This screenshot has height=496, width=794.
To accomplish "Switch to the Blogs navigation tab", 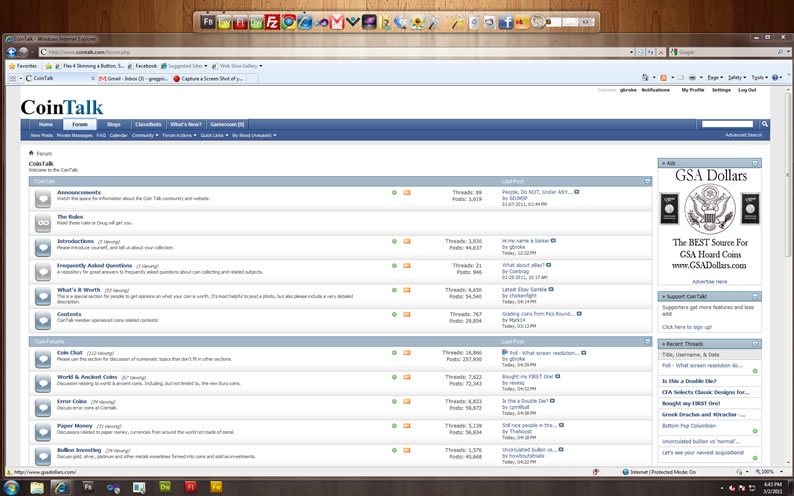I will [113, 125].
